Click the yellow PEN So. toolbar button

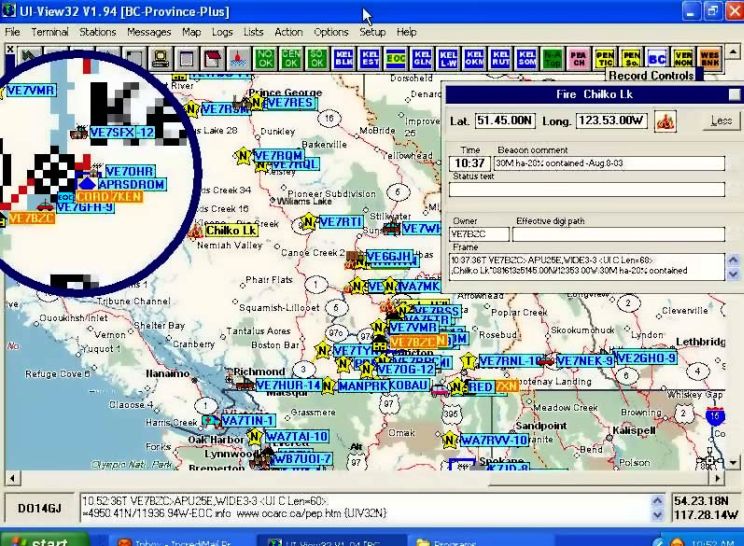[631, 59]
